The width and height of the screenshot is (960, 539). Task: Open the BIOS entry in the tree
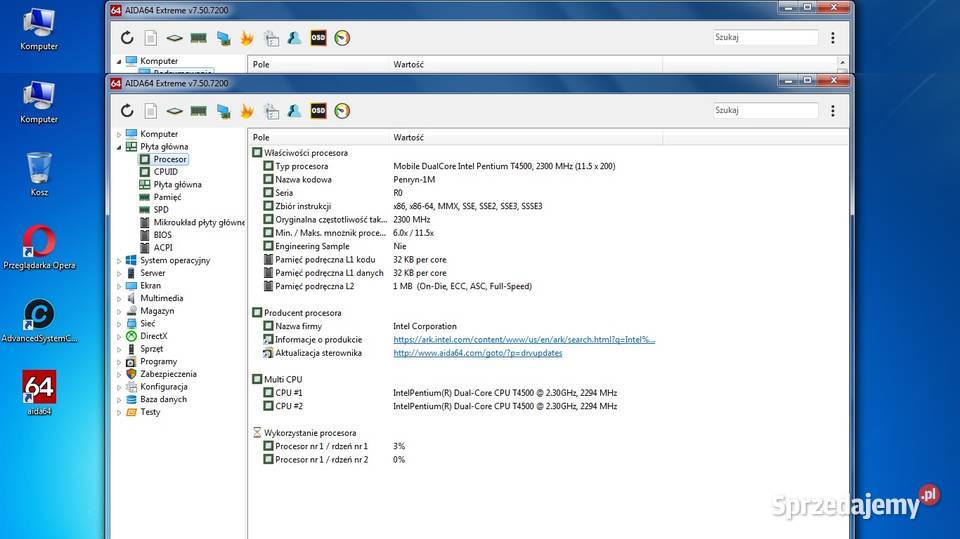click(163, 235)
